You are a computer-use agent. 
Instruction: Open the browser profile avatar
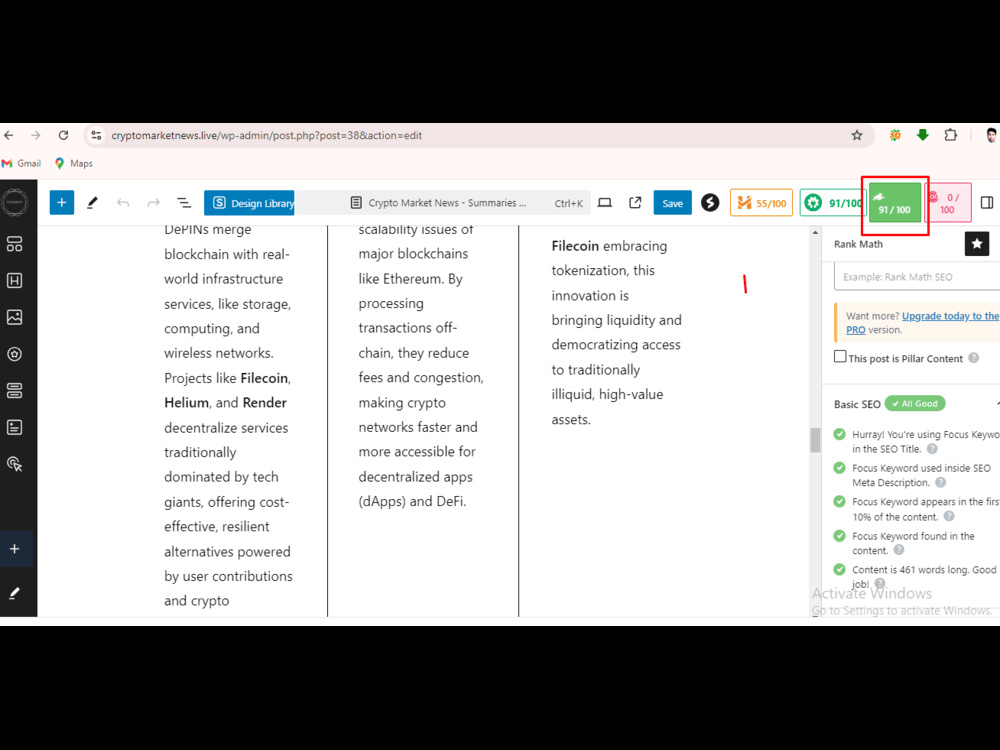992,135
